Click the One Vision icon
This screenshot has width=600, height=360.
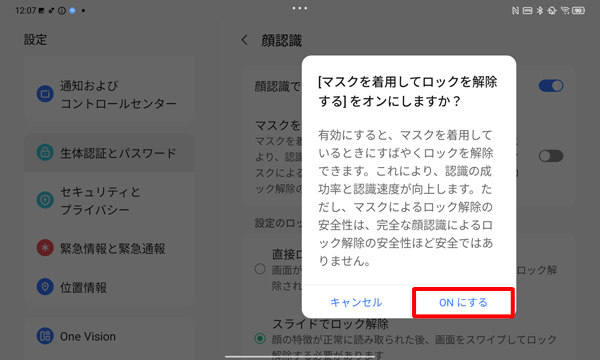(x=45, y=336)
